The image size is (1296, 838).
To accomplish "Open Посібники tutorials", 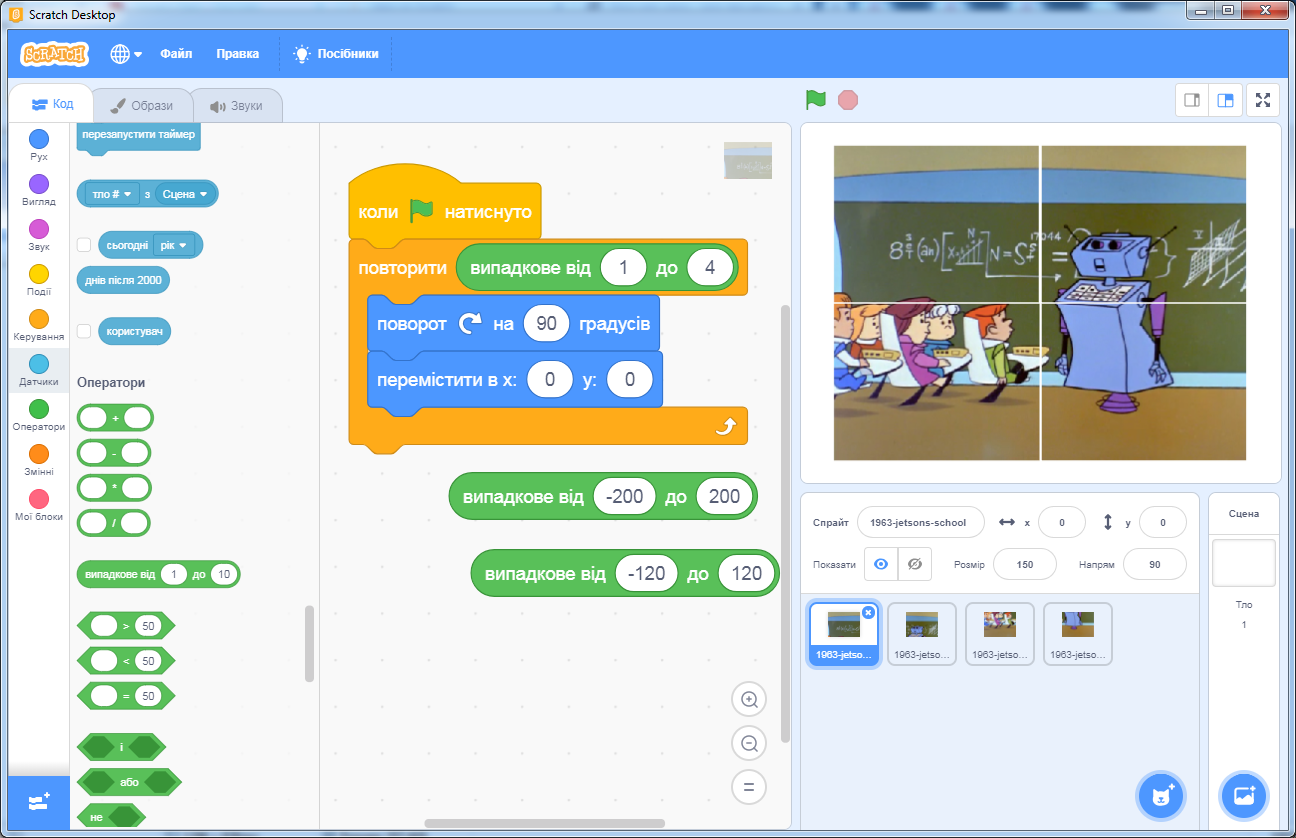I will [x=336, y=54].
